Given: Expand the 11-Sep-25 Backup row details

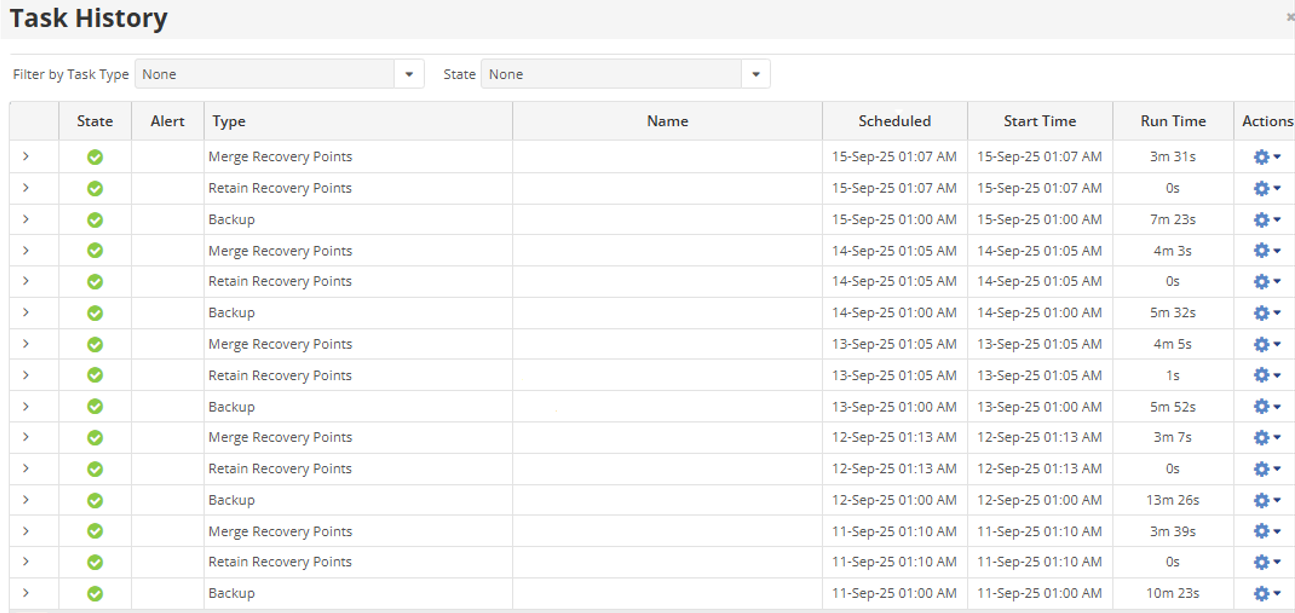Looking at the screenshot, I should pyautogui.click(x=26, y=592).
